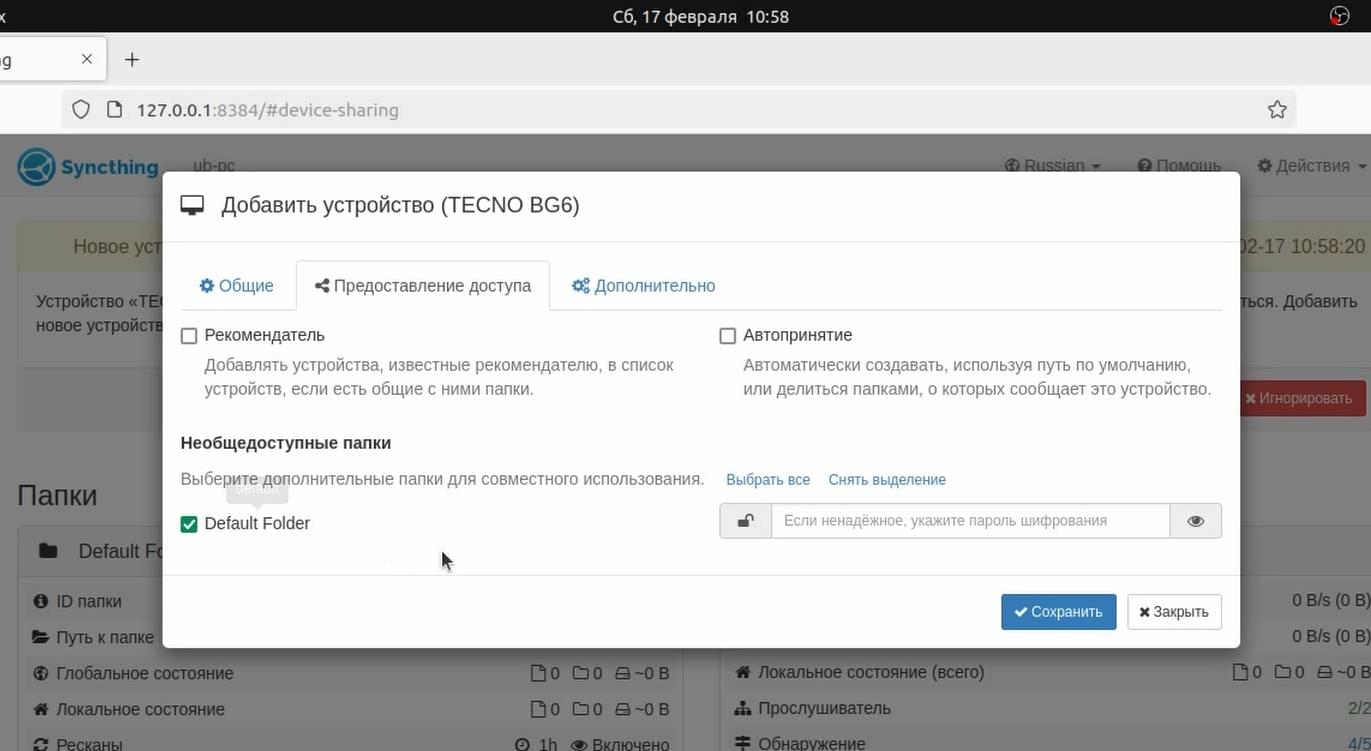Click the Syncthing logo
Screen dimensions: 1371x751
click(x=89, y=167)
